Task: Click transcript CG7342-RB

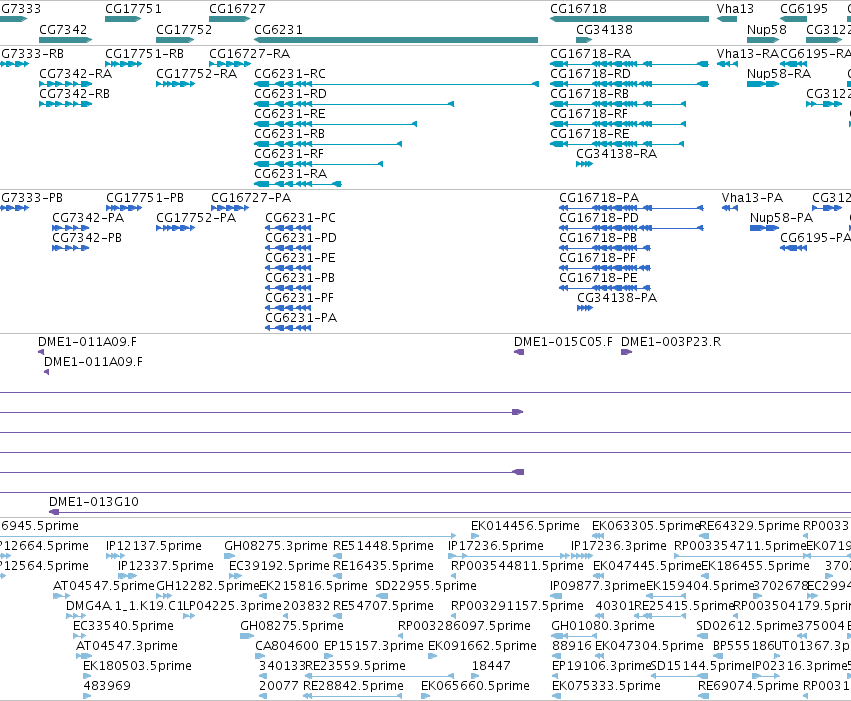Action: (x=74, y=94)
